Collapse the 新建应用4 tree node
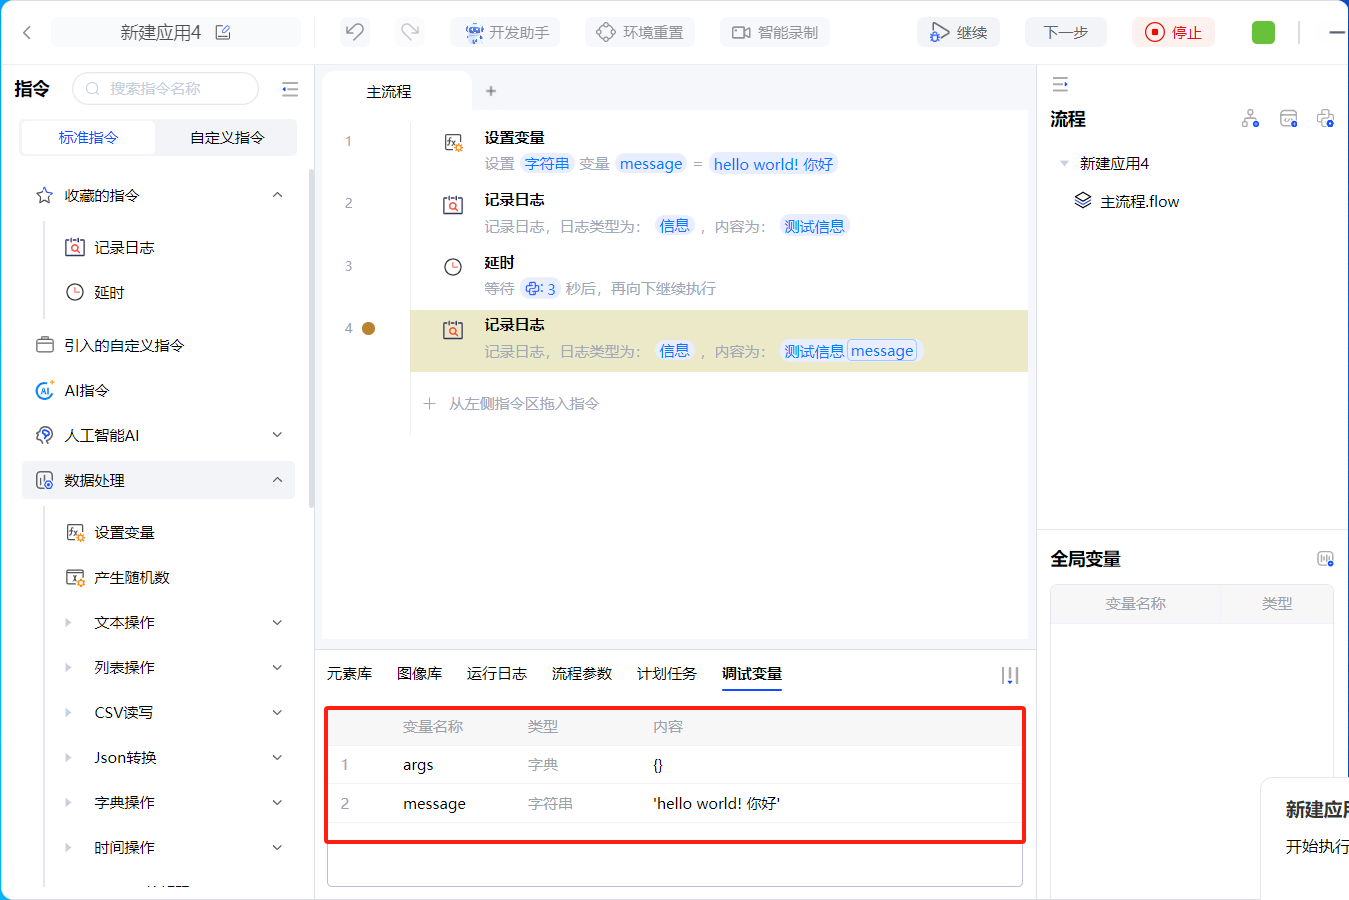Screen dimensions: 1349x900 coord(1064,163)
